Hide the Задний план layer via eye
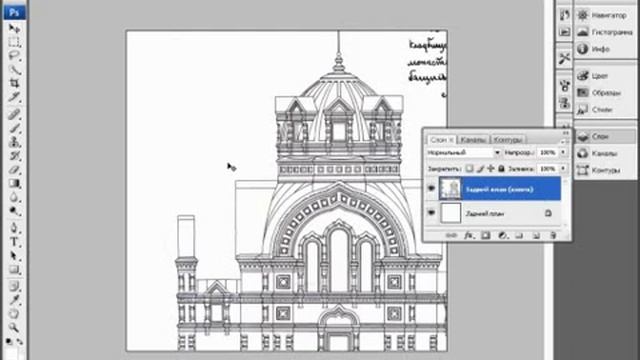Viewport: 640px width, 360px height. click(431, 213)
